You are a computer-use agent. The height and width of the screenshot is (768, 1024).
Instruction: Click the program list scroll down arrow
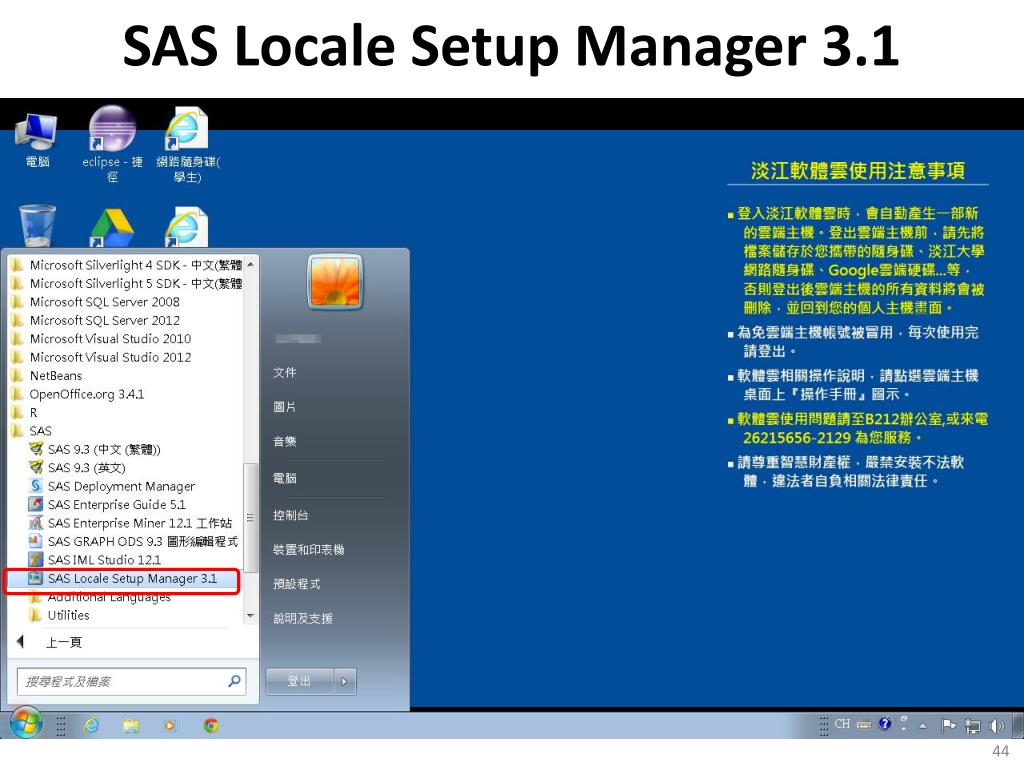(x=250, y=616)
